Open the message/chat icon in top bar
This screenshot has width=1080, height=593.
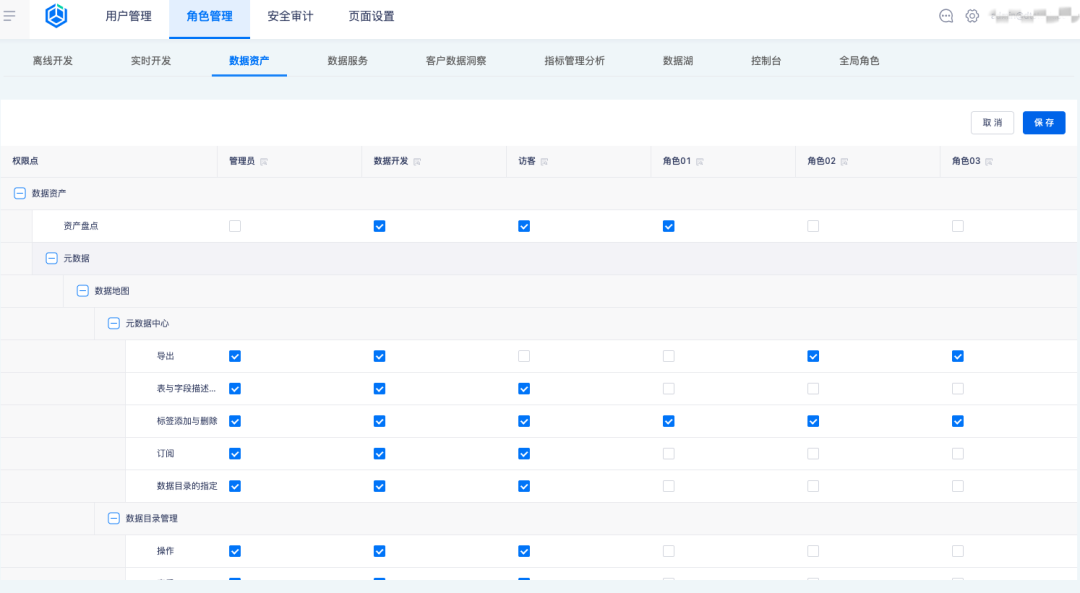click(945, 16)
